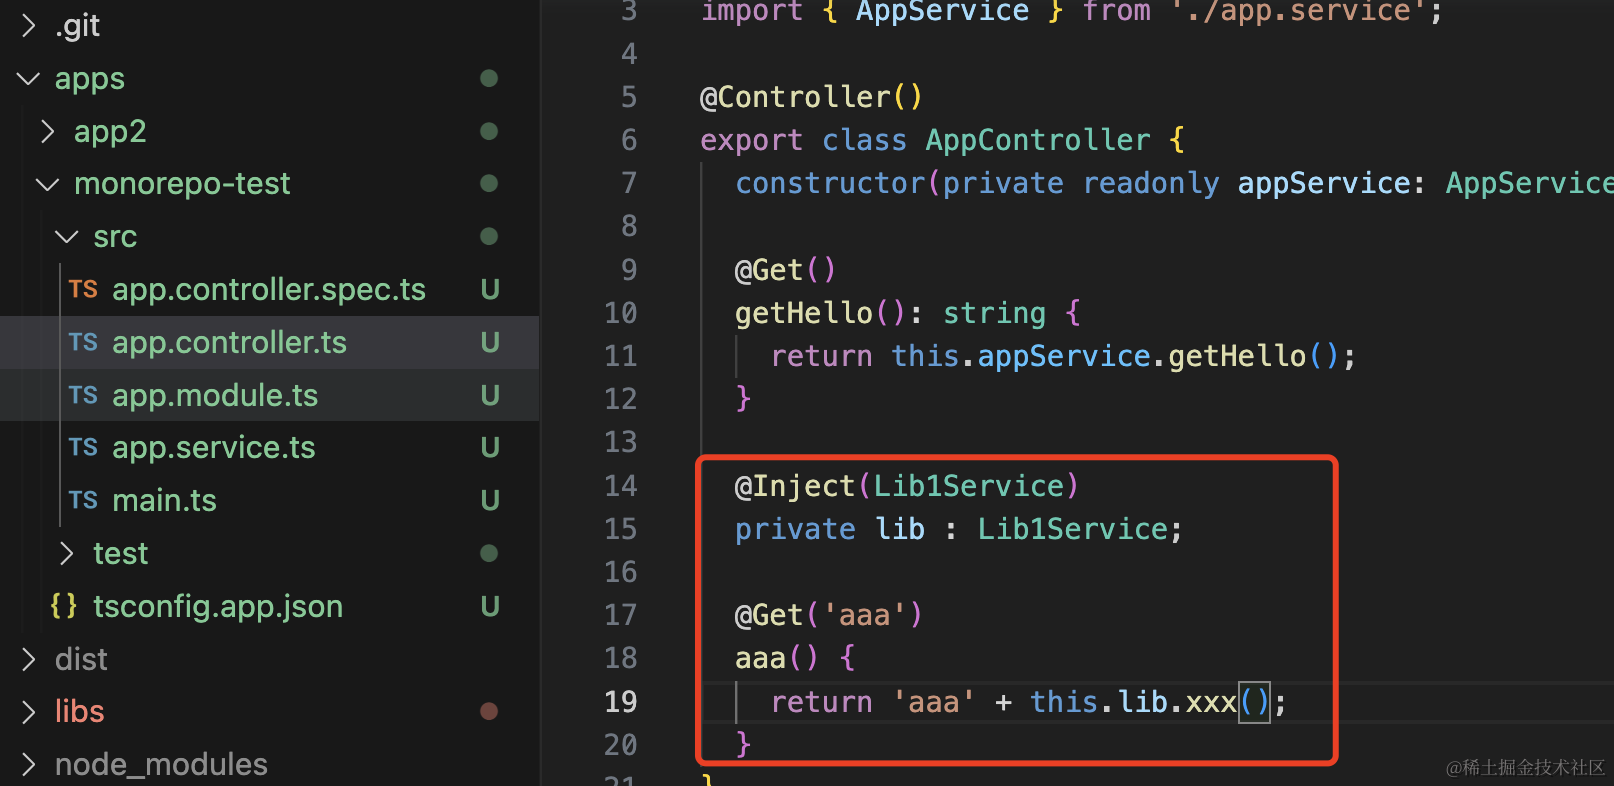Collapse the monorepo-test folder
The image size is (1614, 786).
point(48,184)
